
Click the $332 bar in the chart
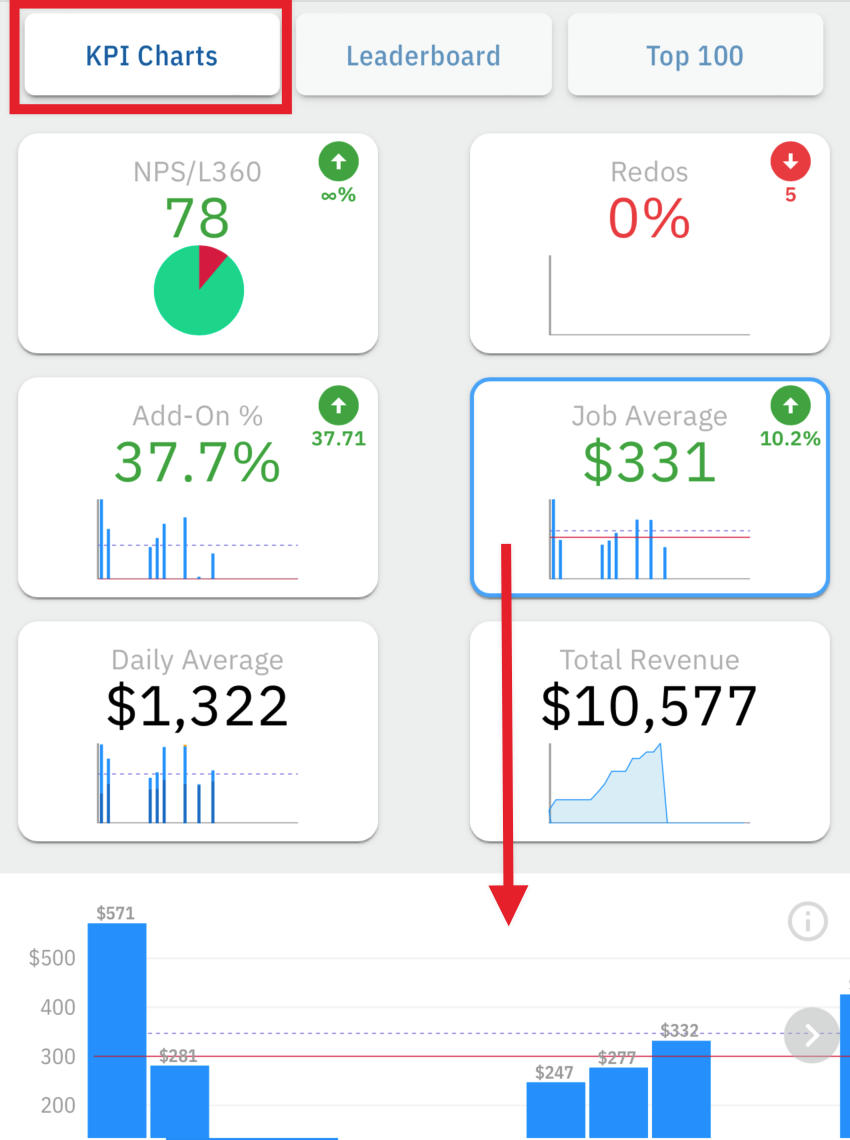[x=681, y=1090]
